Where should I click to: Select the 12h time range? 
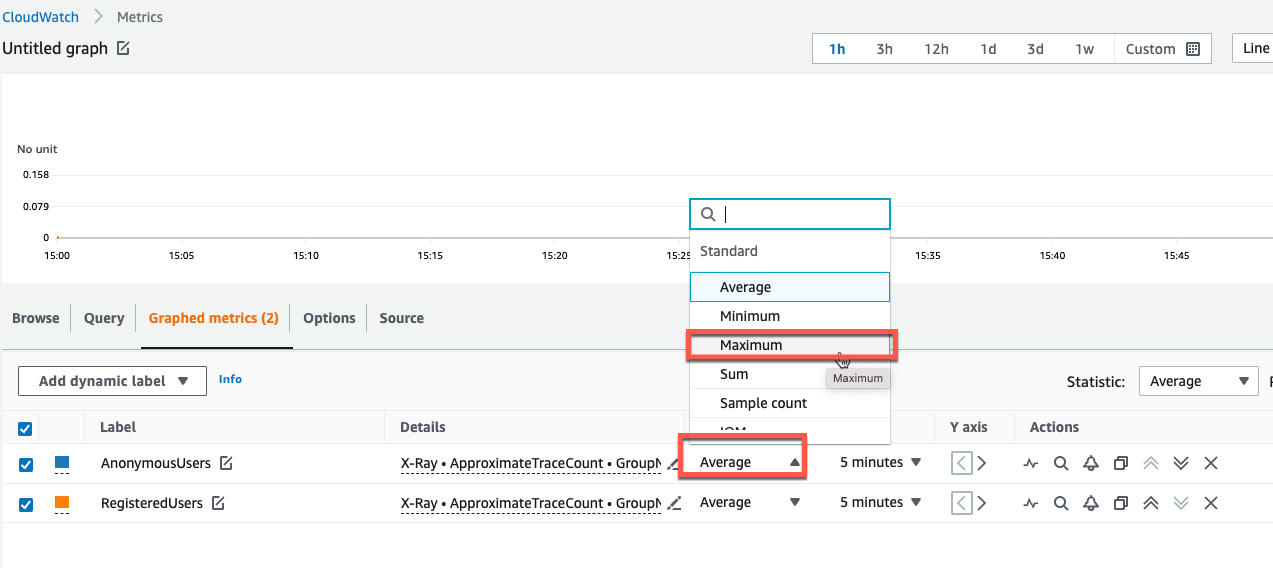(936, 49)
